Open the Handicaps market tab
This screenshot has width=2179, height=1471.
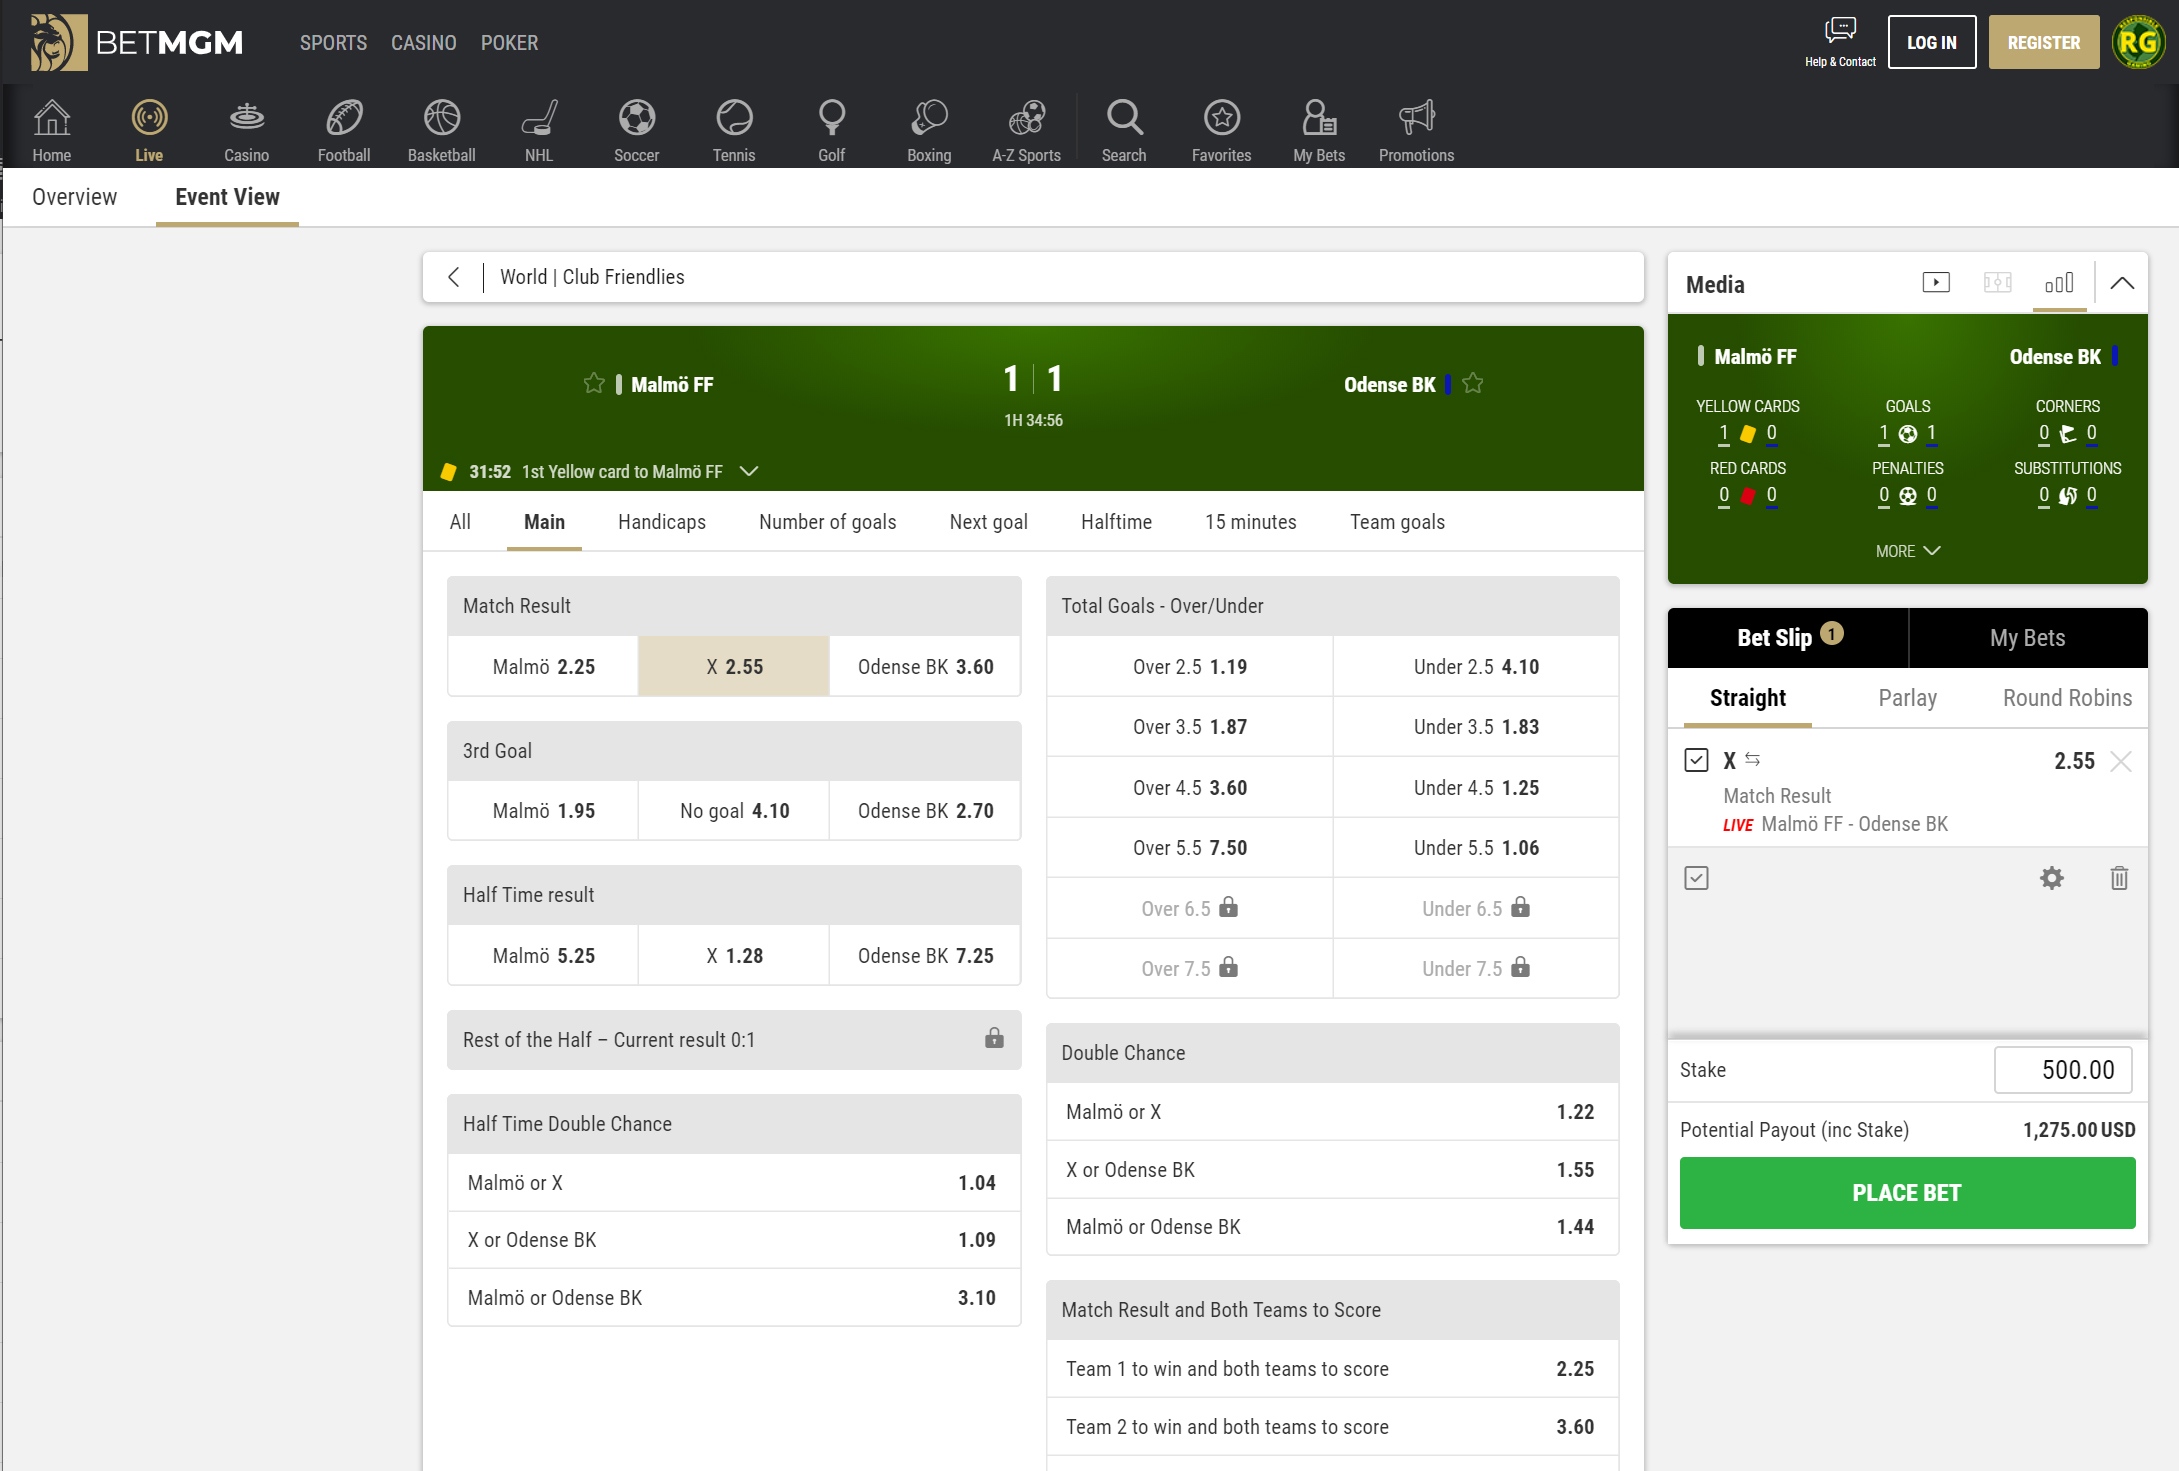662,522
